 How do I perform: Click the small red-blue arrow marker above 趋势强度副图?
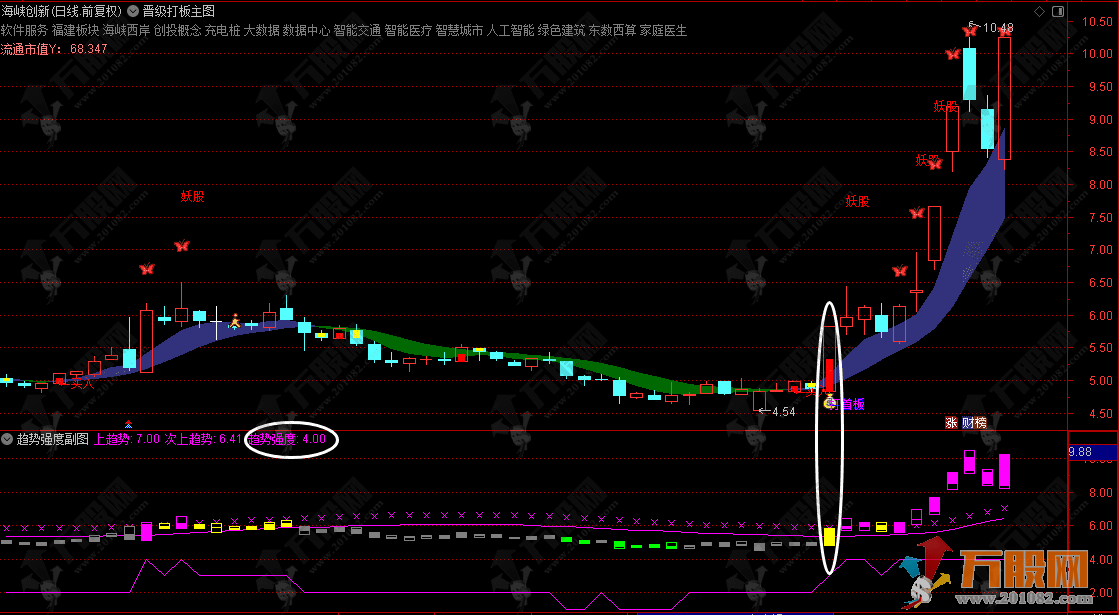128,424
